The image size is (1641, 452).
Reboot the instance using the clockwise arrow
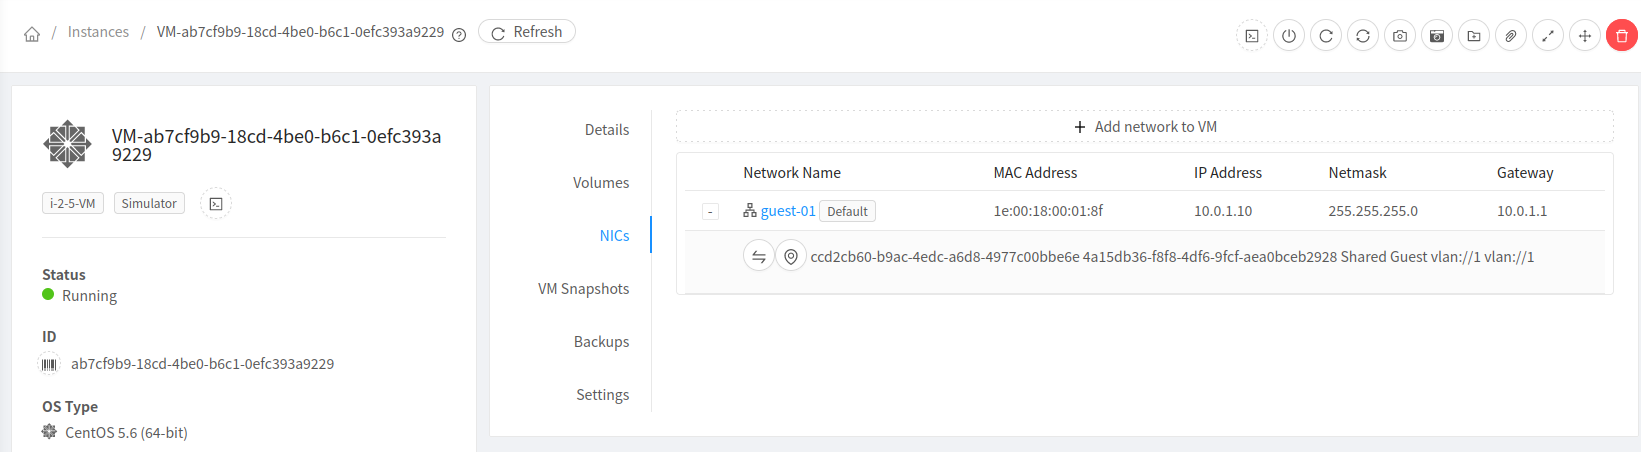click(1326, 36)
